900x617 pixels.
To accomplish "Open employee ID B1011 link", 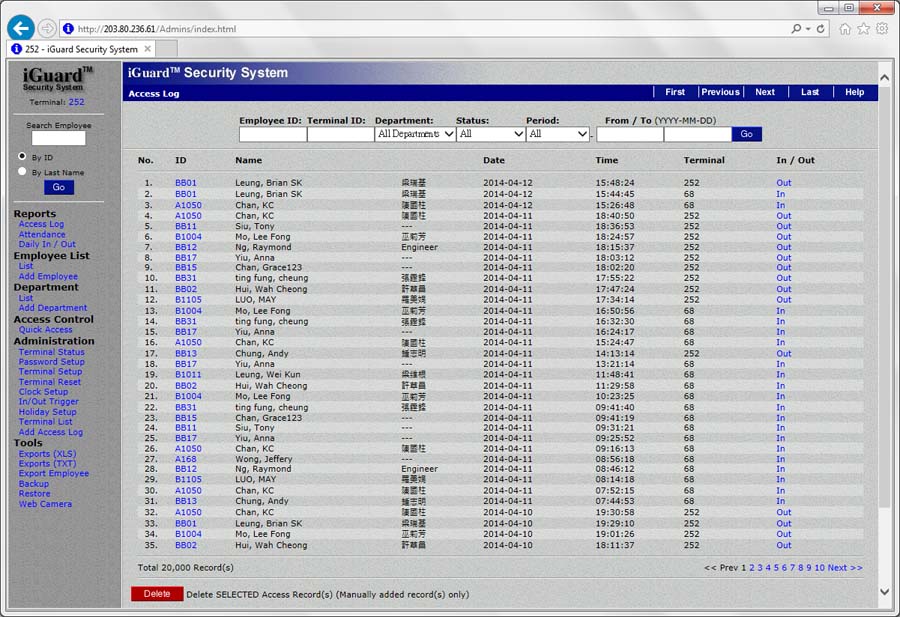I will [188, 374].
